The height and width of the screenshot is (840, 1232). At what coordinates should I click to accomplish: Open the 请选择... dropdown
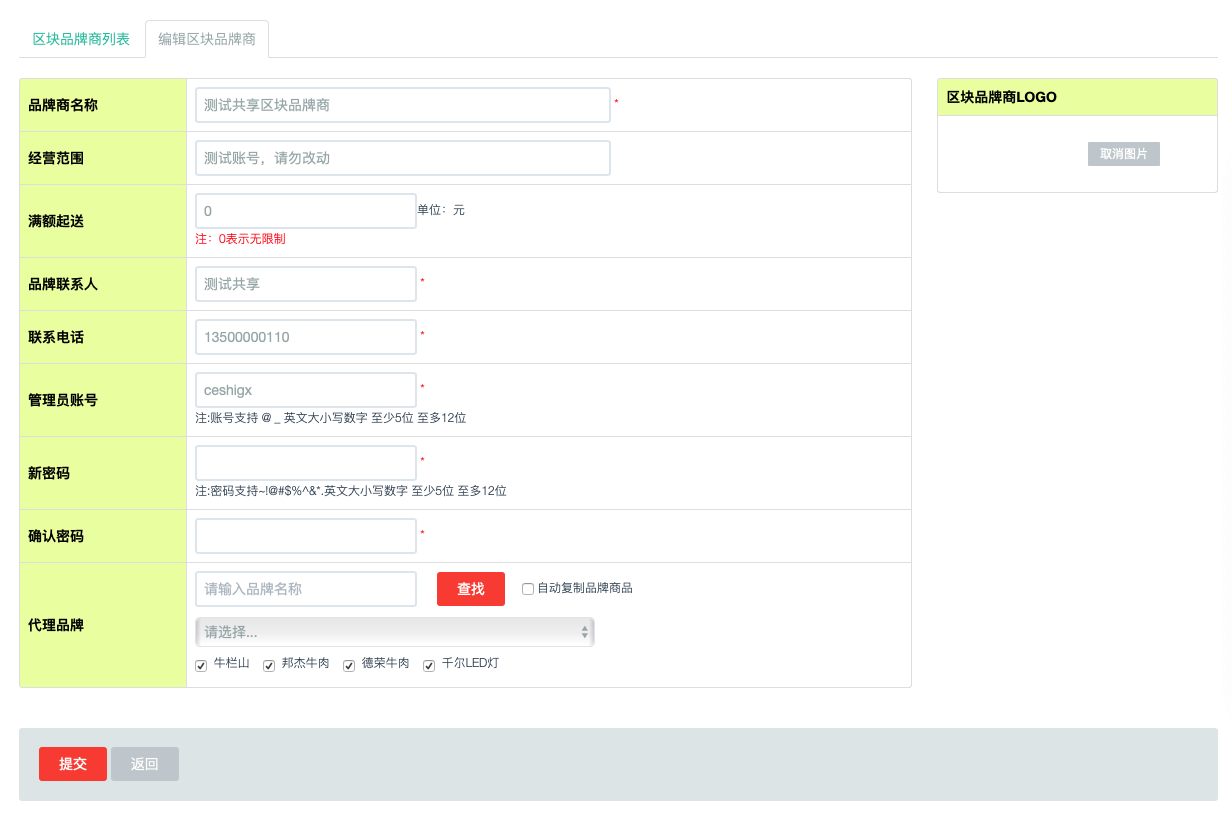(x=394, y=632)
